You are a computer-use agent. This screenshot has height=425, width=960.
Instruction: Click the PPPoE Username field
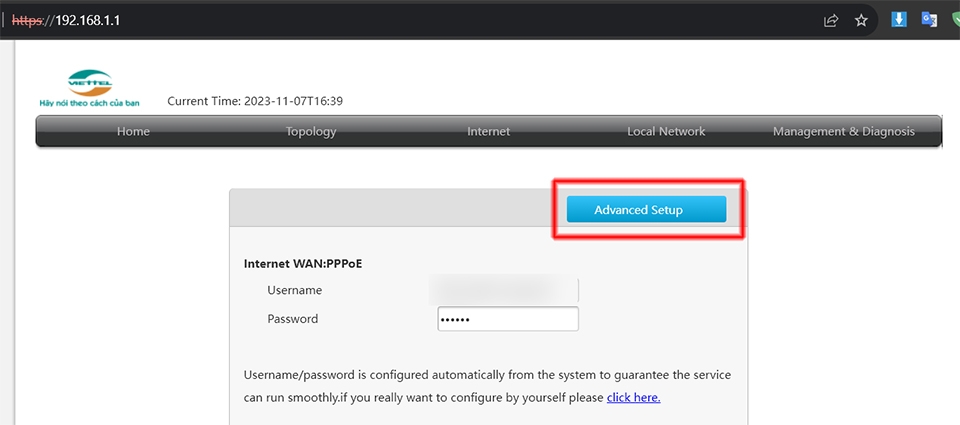pyautogui.click(x=505, y=290)
